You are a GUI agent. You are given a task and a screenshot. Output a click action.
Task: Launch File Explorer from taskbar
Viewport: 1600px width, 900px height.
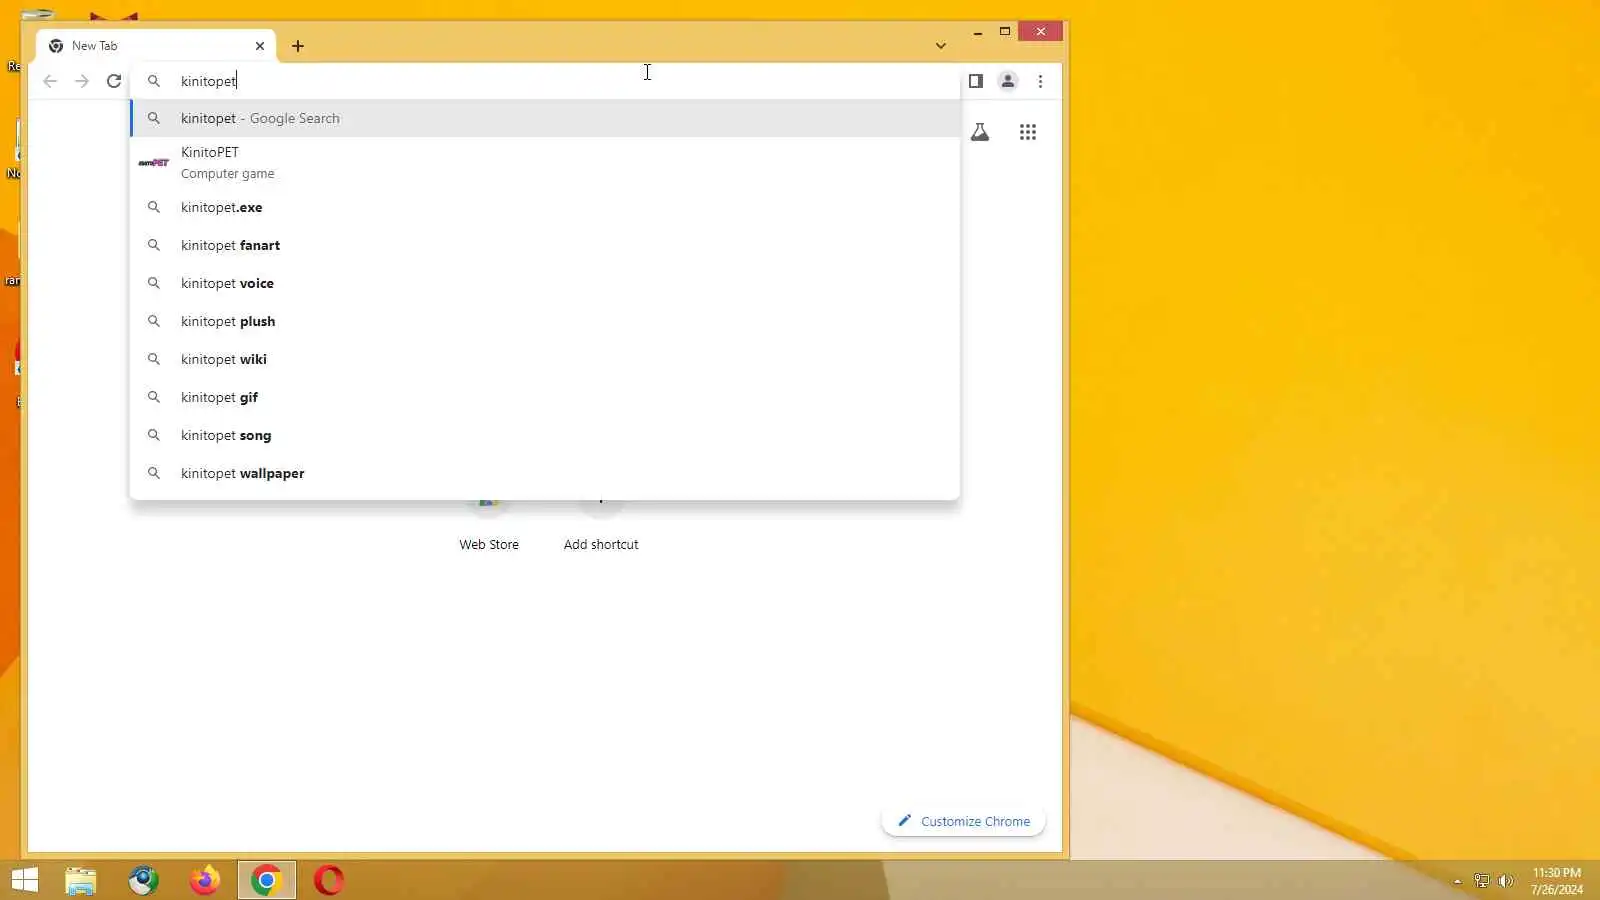click(x=81, y=880)
